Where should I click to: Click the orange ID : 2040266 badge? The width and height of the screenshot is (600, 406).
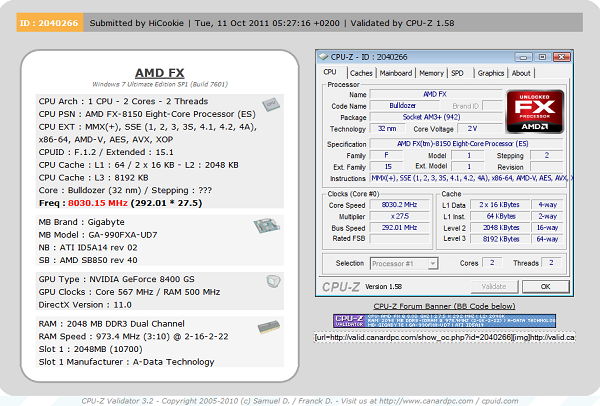(x=50, y=23)
